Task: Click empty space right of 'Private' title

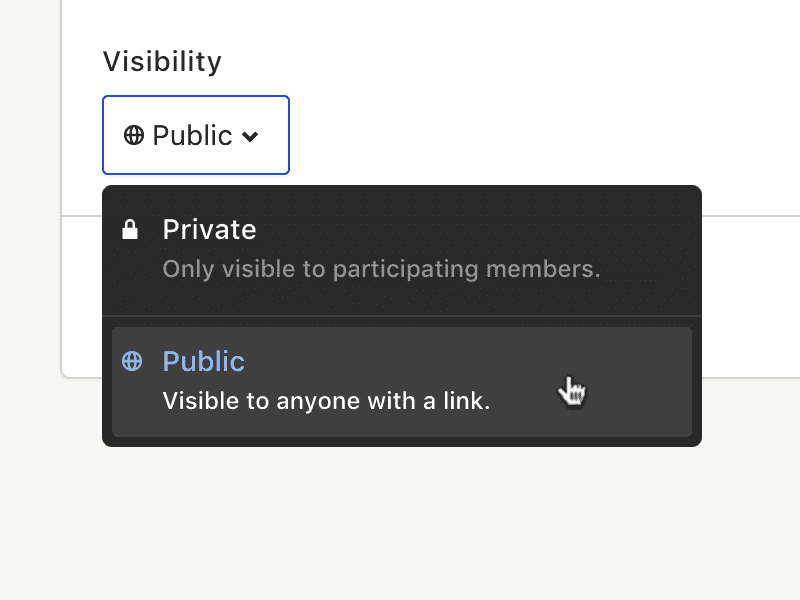Action: pyautogui.click(x=459, y=230)
